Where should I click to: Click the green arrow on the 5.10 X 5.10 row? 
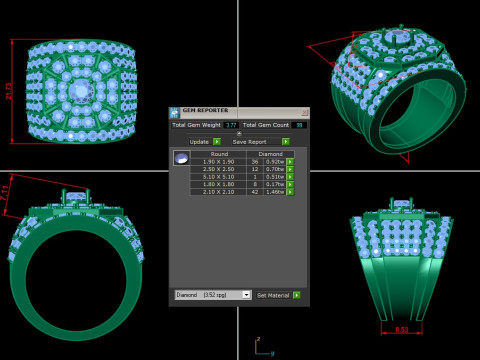290,177
